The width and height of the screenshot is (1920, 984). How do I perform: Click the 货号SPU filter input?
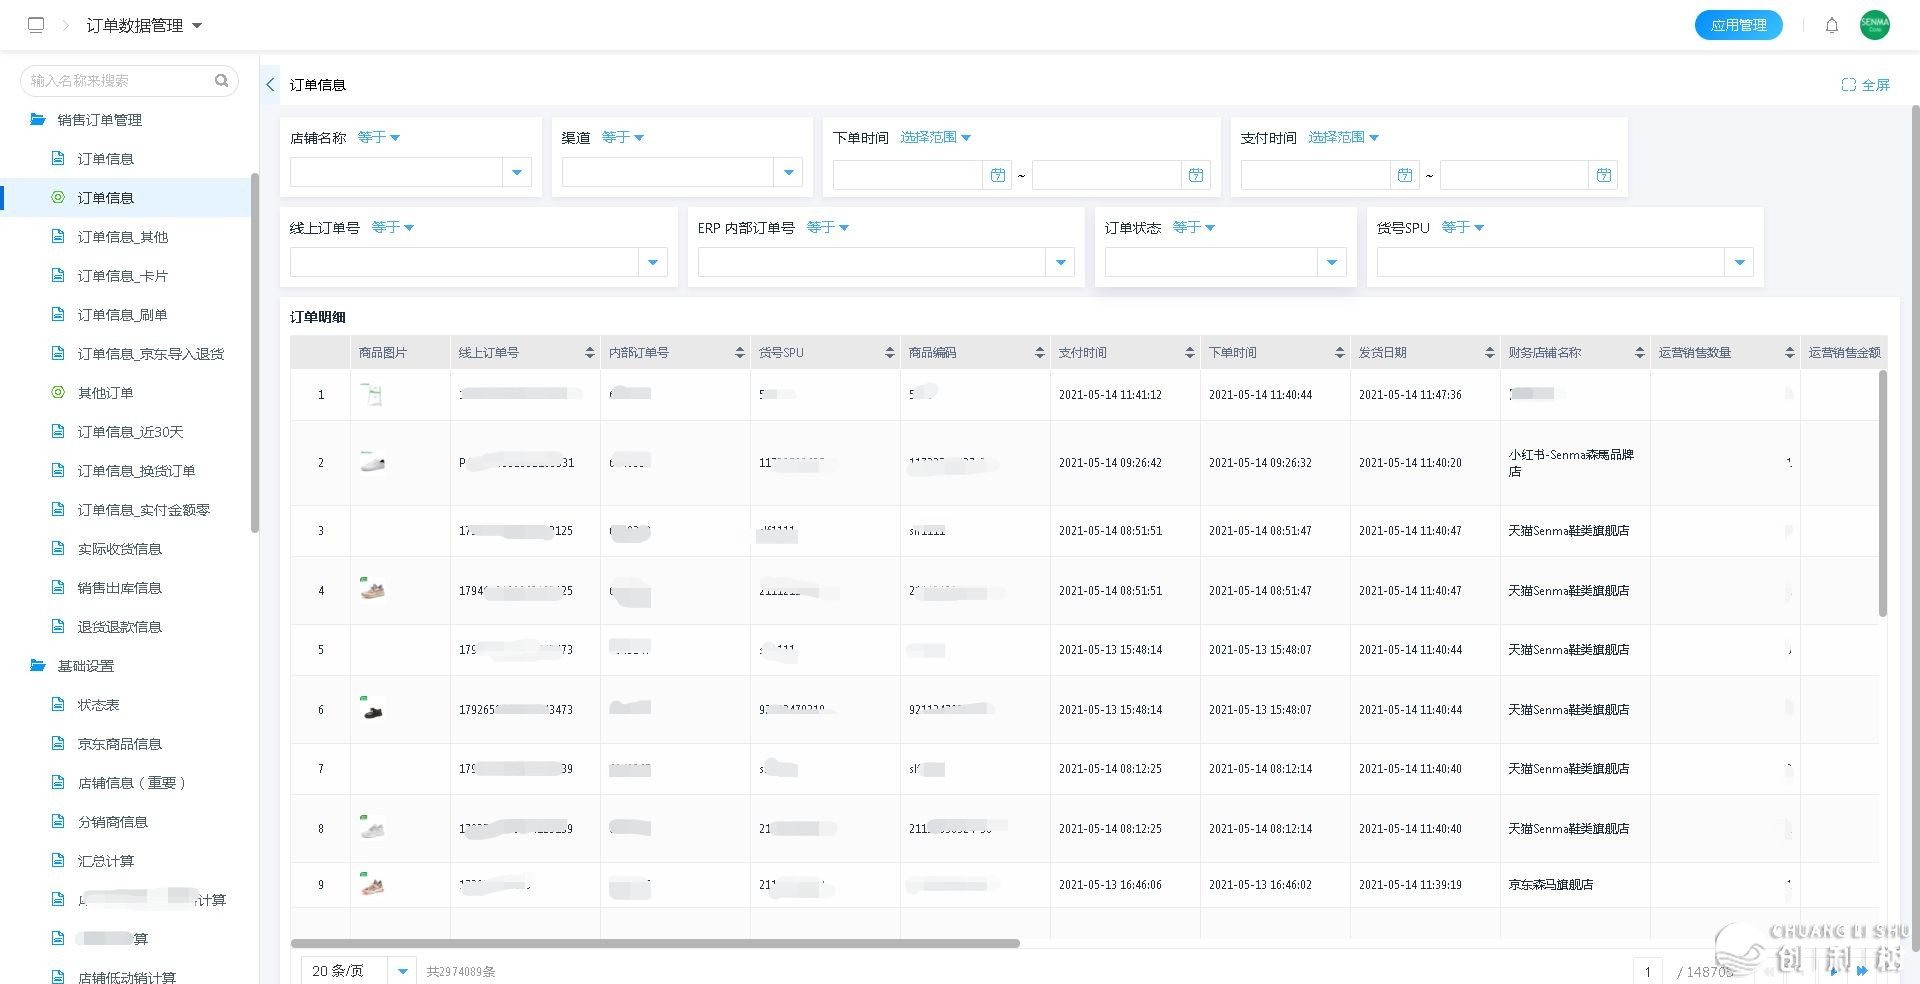(1551, 263)
